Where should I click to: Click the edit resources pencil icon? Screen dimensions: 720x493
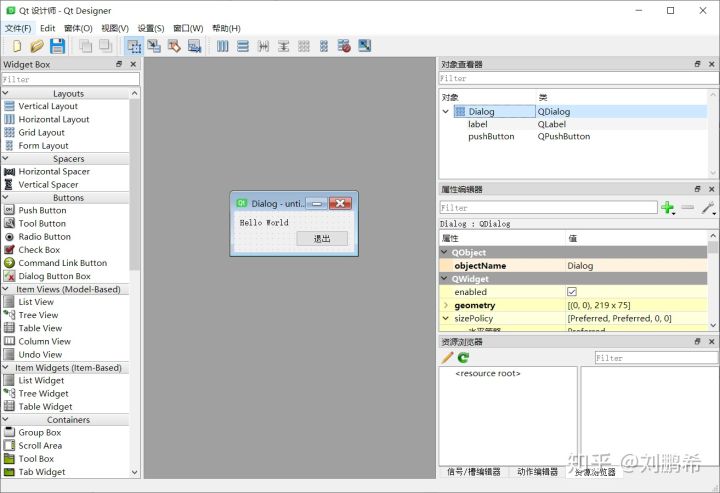(447, 358)
